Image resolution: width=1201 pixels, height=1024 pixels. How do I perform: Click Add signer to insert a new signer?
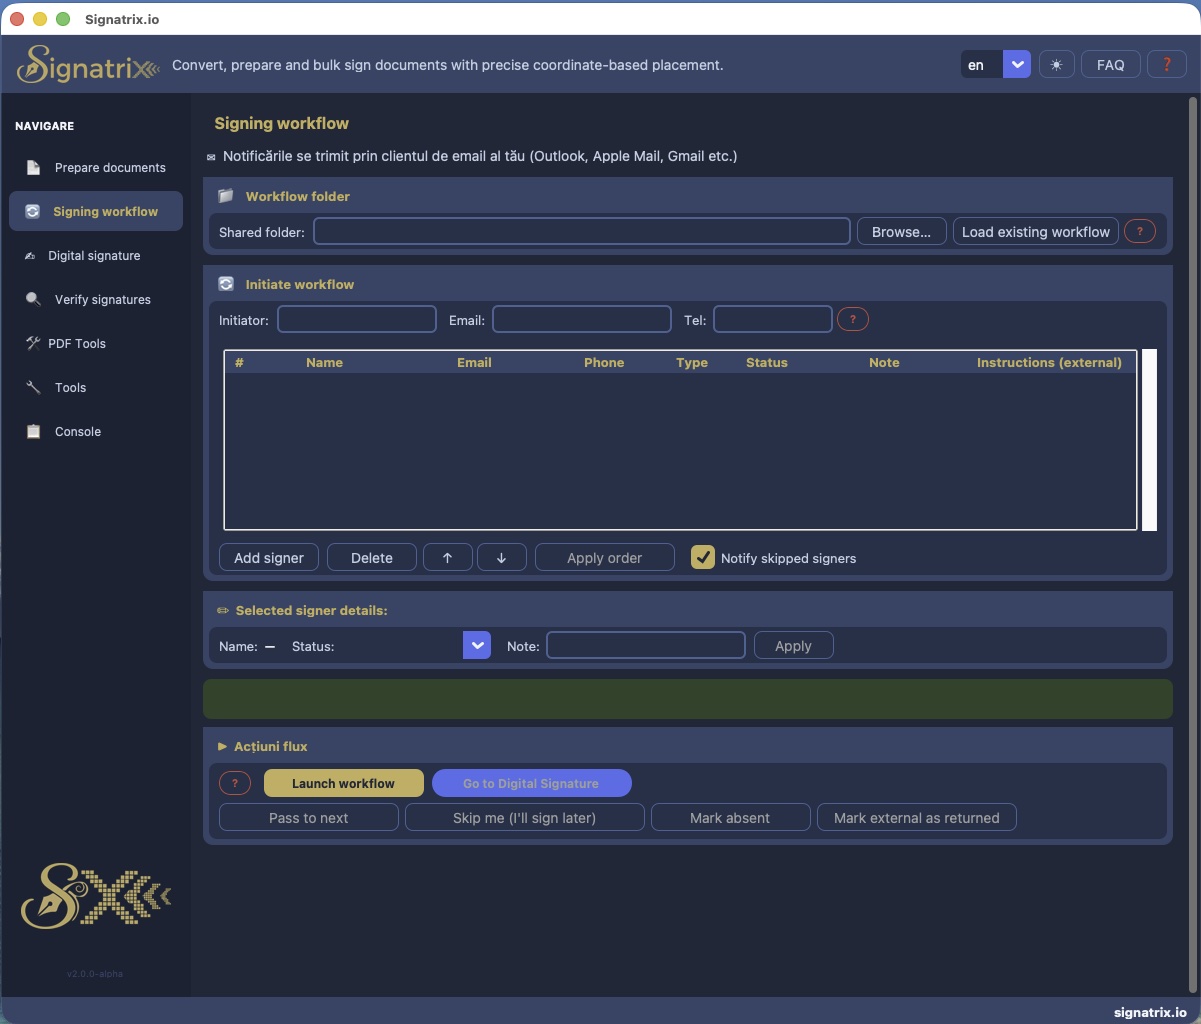pos(268,557)
